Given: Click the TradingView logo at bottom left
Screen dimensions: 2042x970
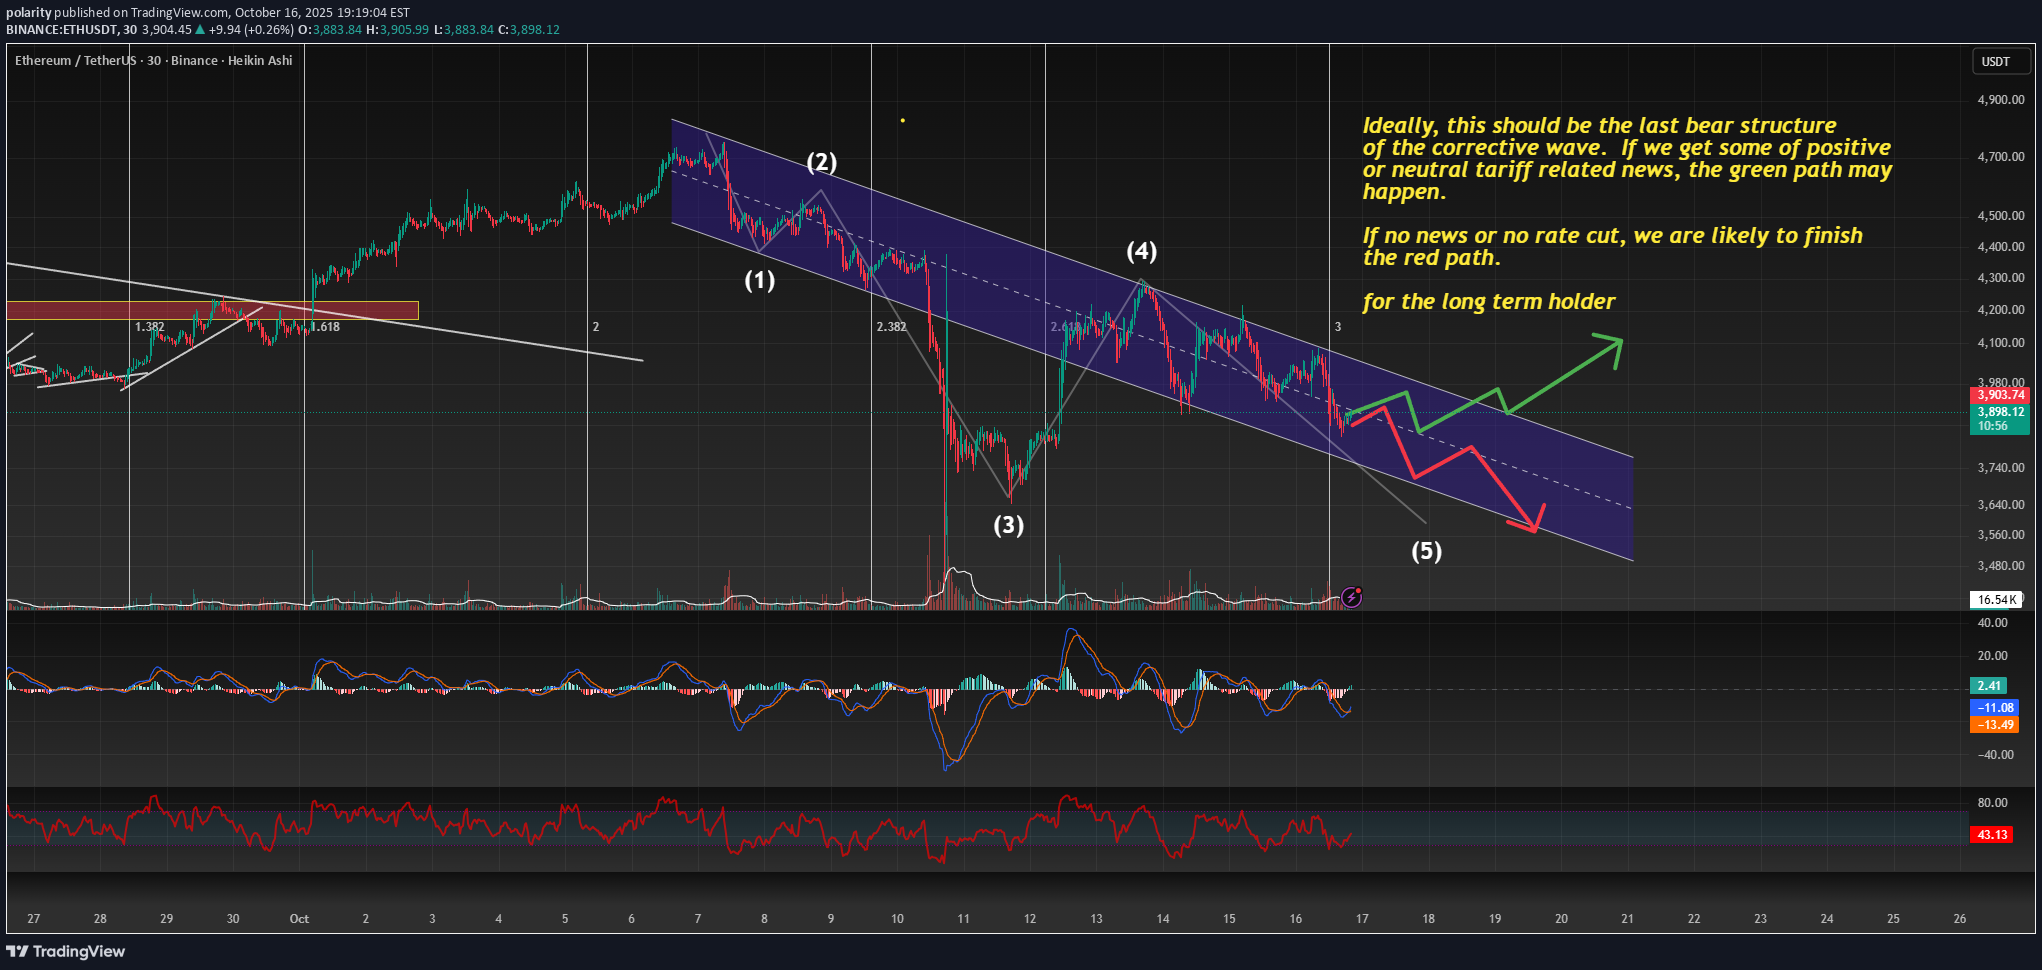Looking at the screenshot, I should coord(66,951).
